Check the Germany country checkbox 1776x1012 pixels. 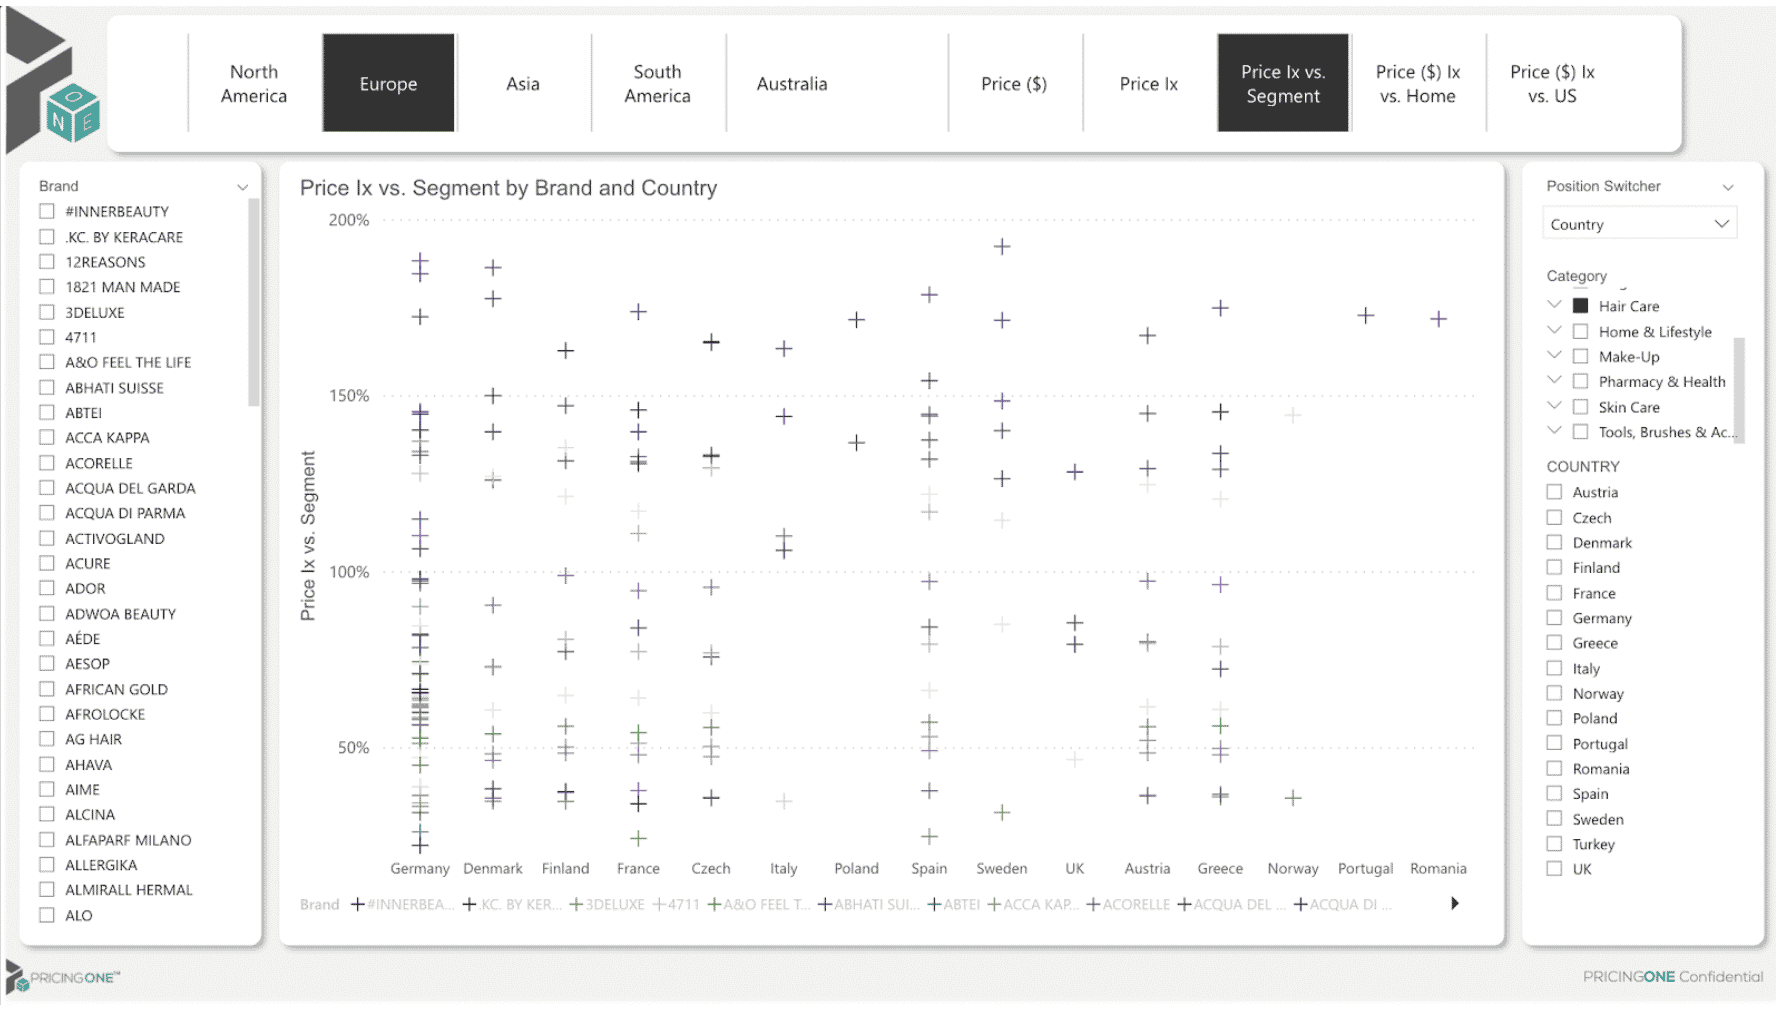tap(1554, 618)
